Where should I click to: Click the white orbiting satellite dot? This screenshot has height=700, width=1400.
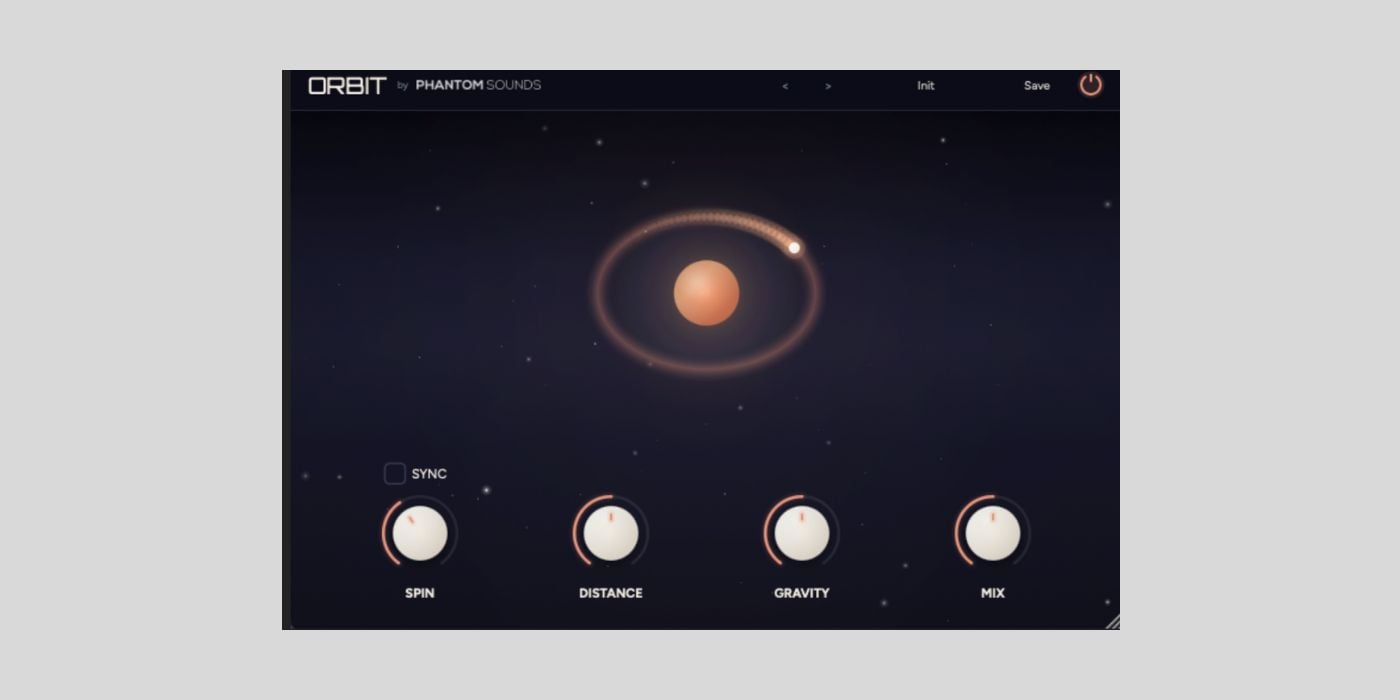tap(794, 247)
